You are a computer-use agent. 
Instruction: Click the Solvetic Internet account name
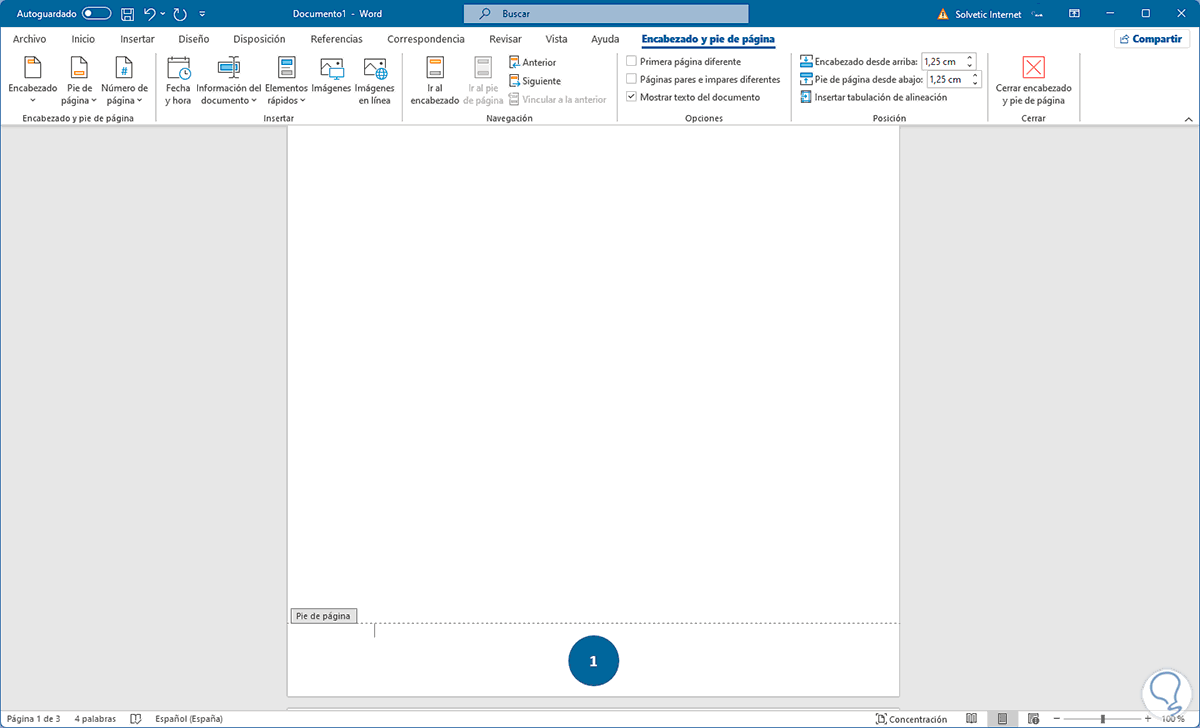(x=990, y=14)
